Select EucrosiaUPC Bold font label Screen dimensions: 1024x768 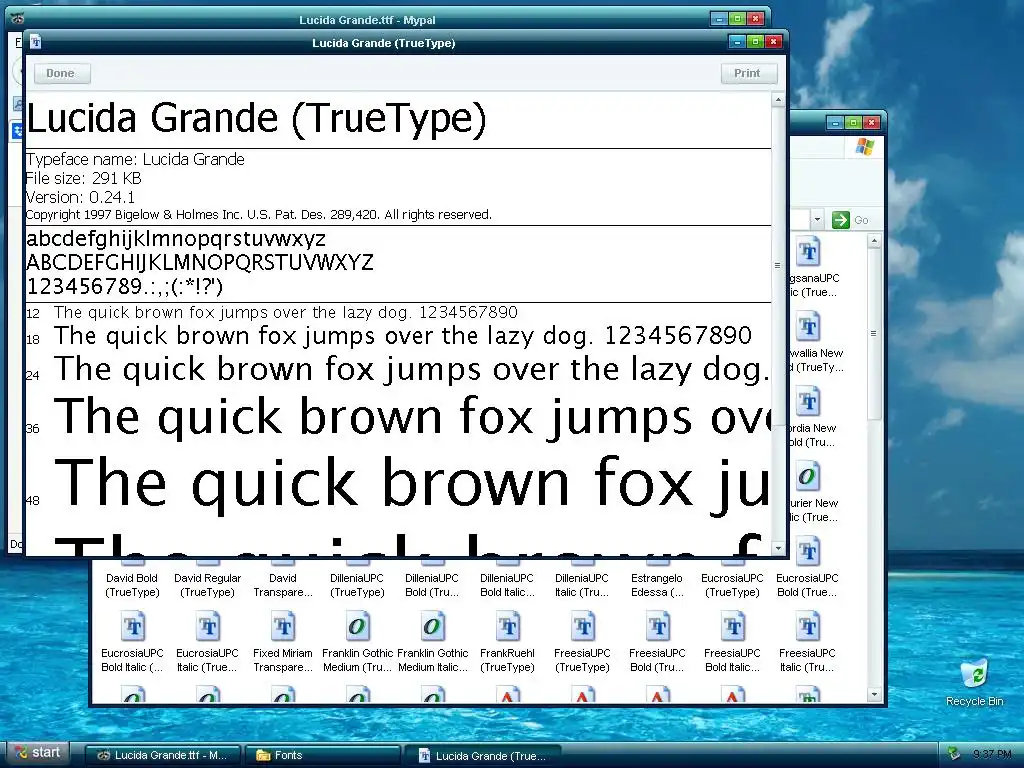pyautogui.click(x=807, y=584)
